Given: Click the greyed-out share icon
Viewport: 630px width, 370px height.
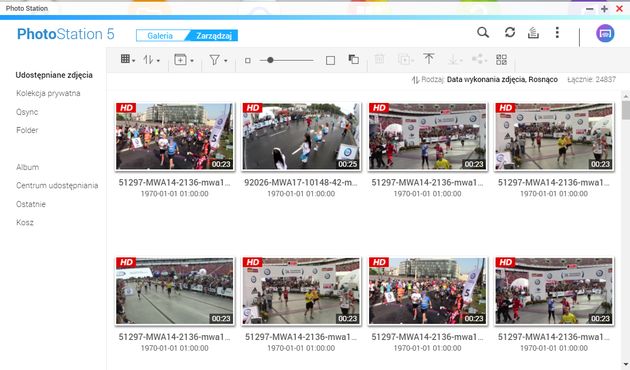Looking at the screenshot, I should tap(477, 59).
